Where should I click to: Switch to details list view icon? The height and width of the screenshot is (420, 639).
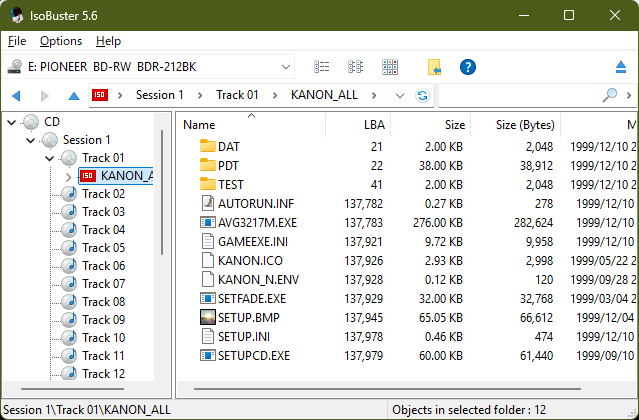coord(322,67)
